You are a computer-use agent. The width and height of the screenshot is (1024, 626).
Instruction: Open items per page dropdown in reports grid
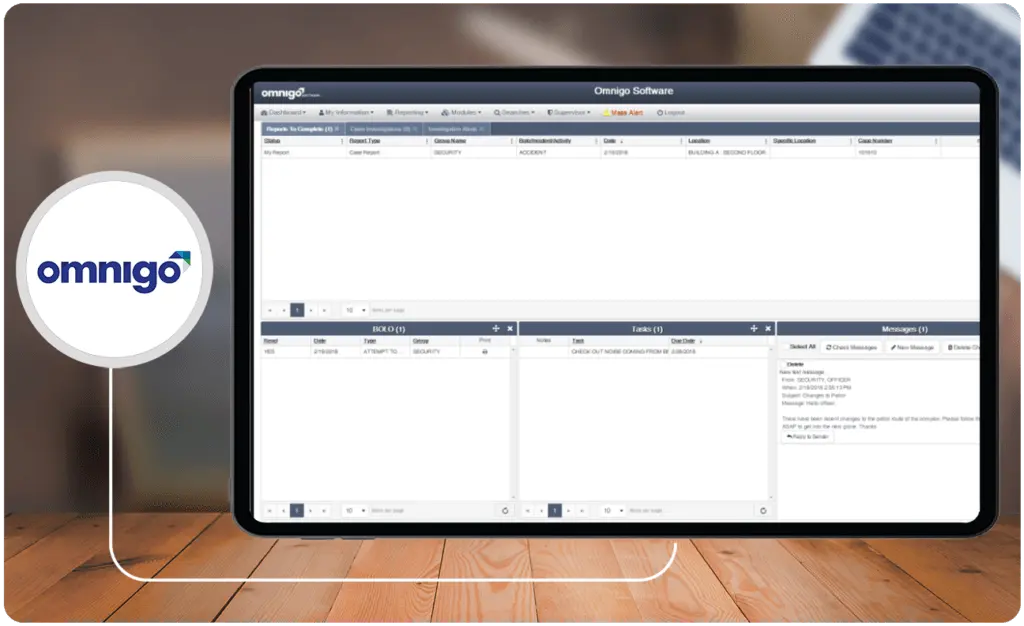355,310
